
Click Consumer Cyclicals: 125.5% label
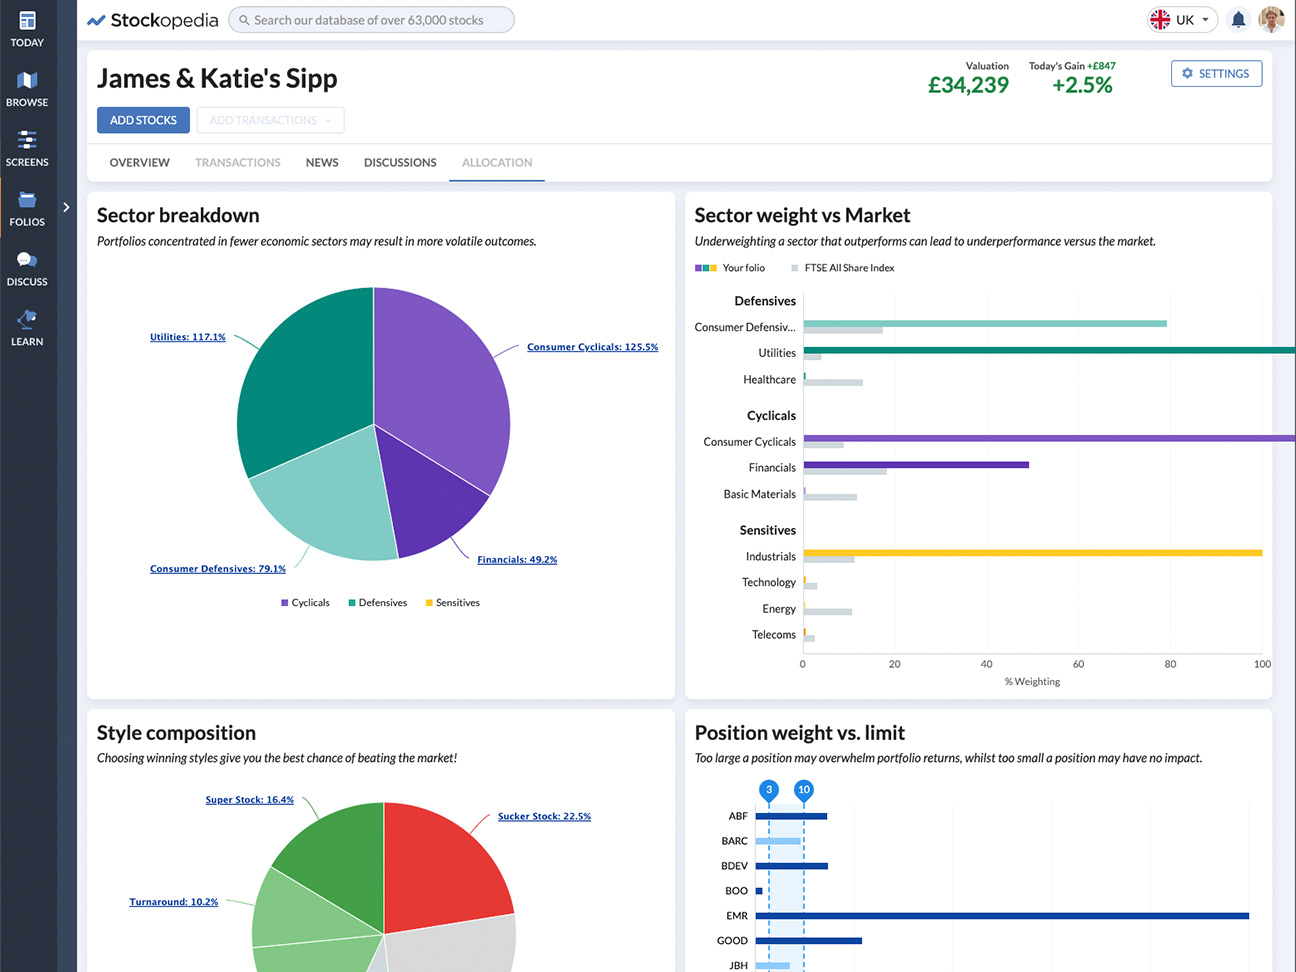[x=592, y=347]
